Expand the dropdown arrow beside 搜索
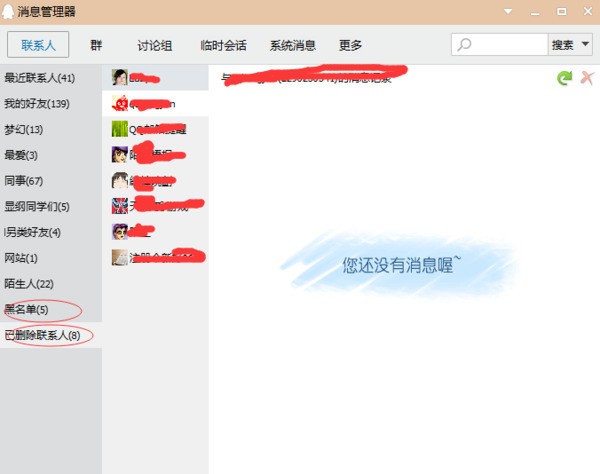This screenshot has height=474, width=600. tap(585, 45)
